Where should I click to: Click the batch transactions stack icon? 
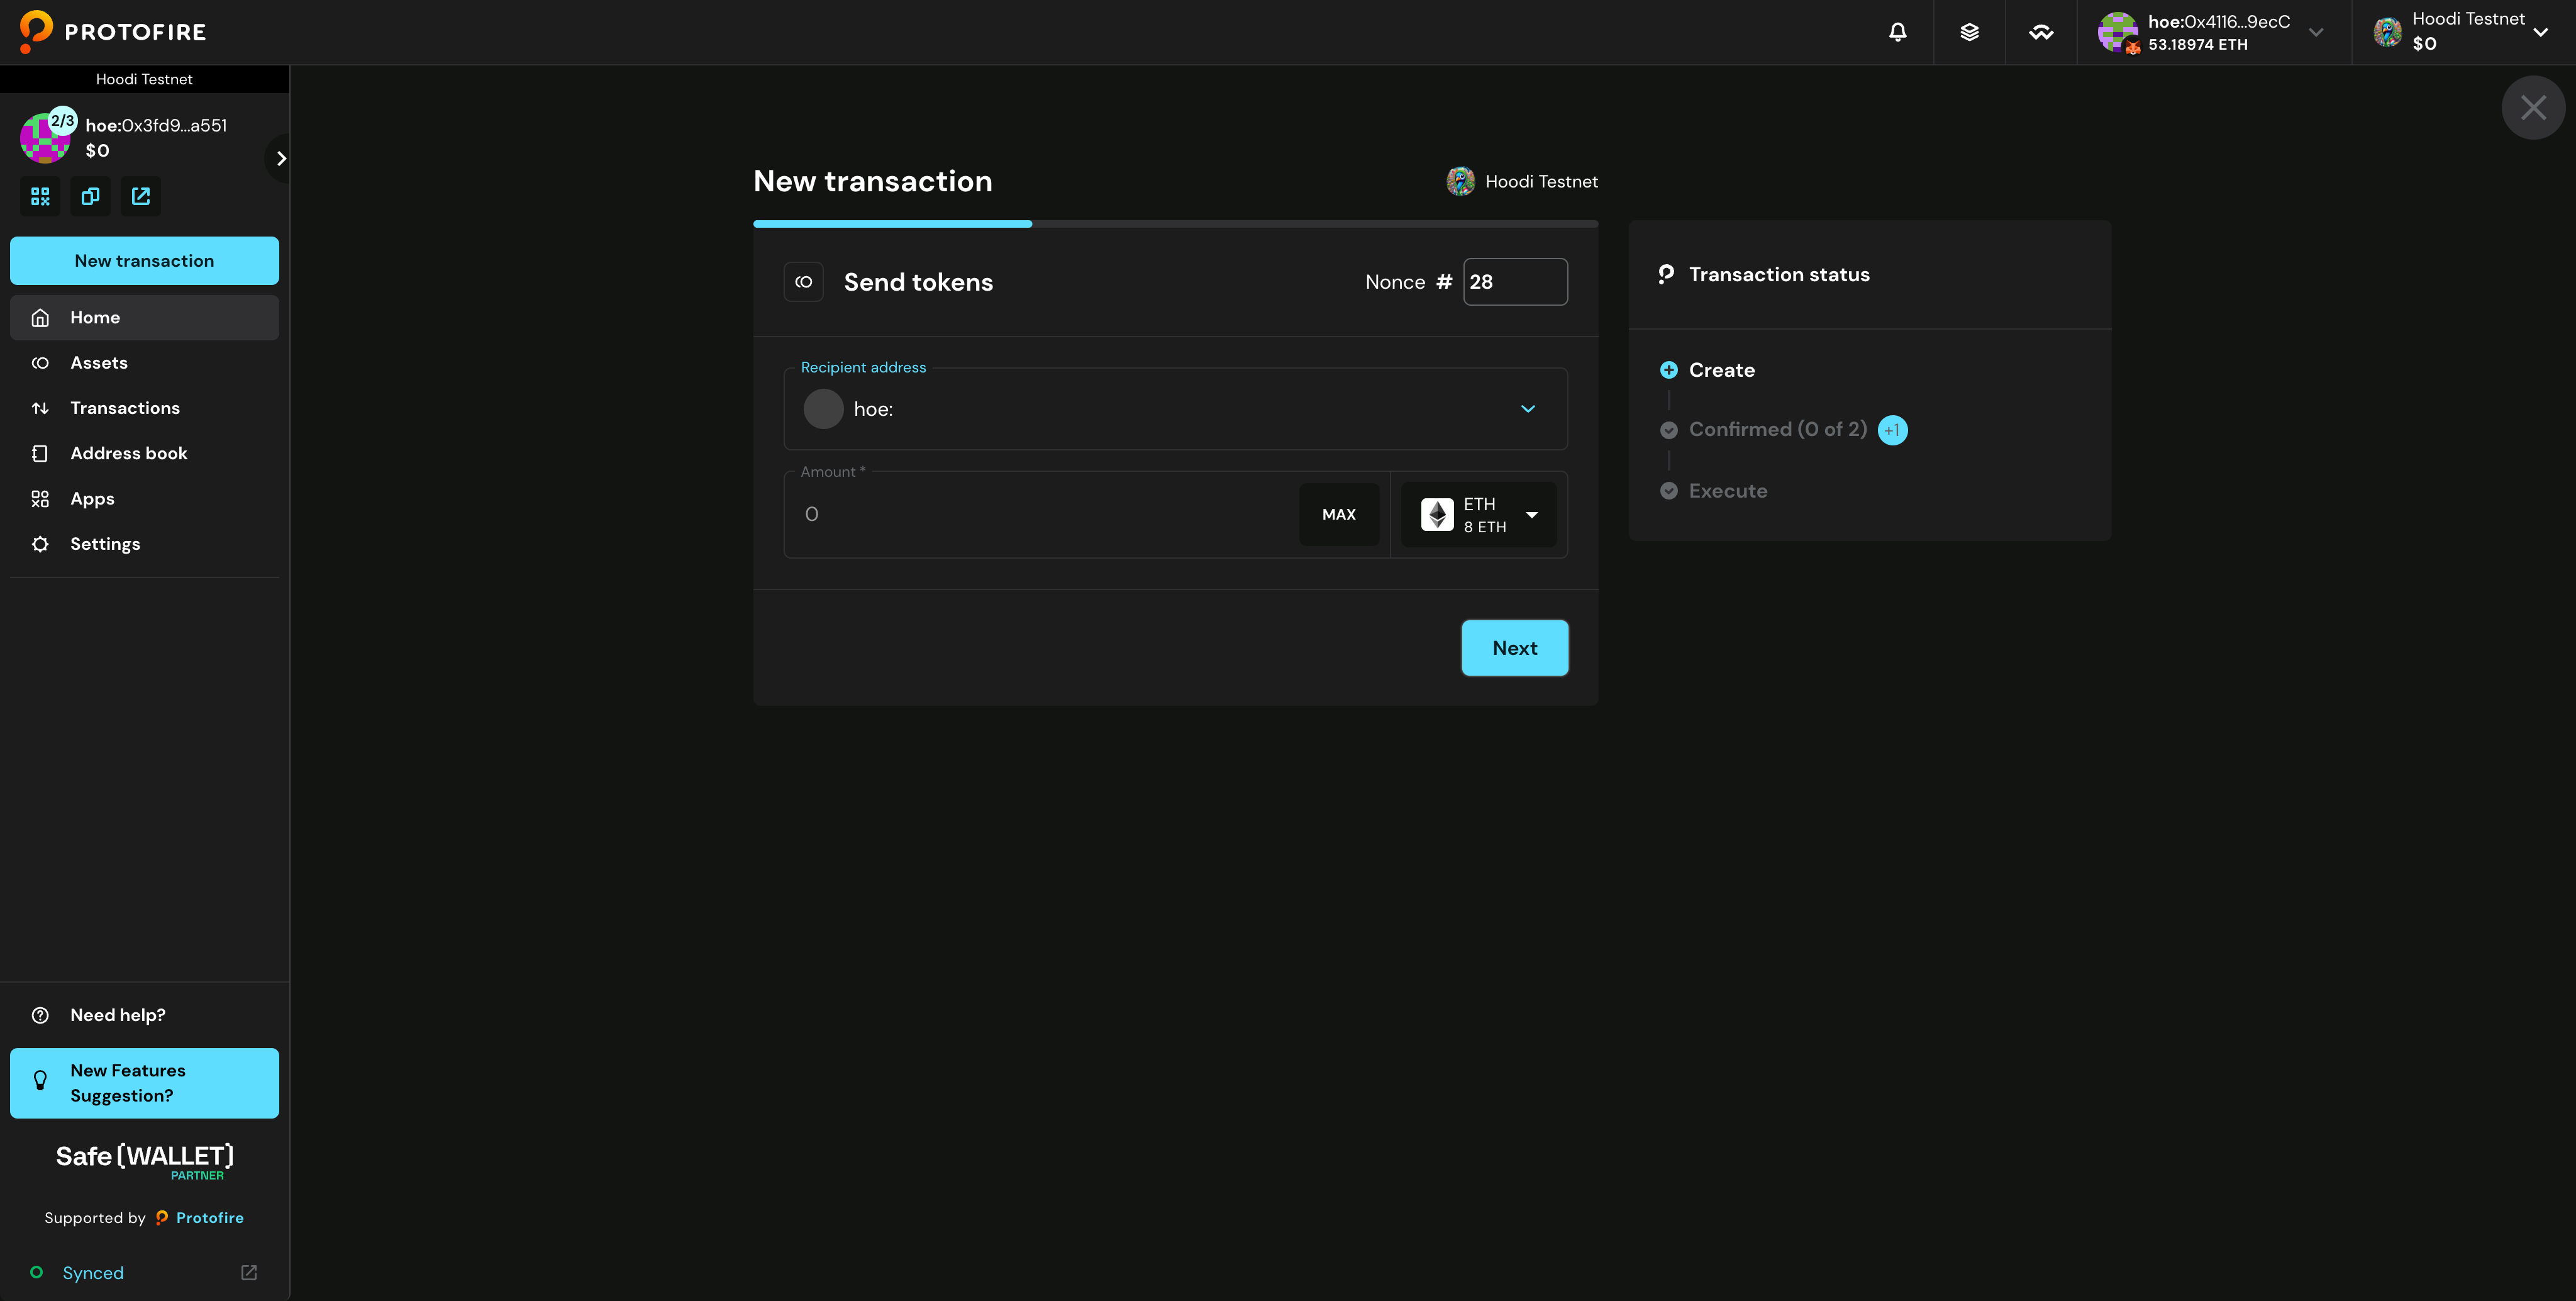coord(1969,32)
